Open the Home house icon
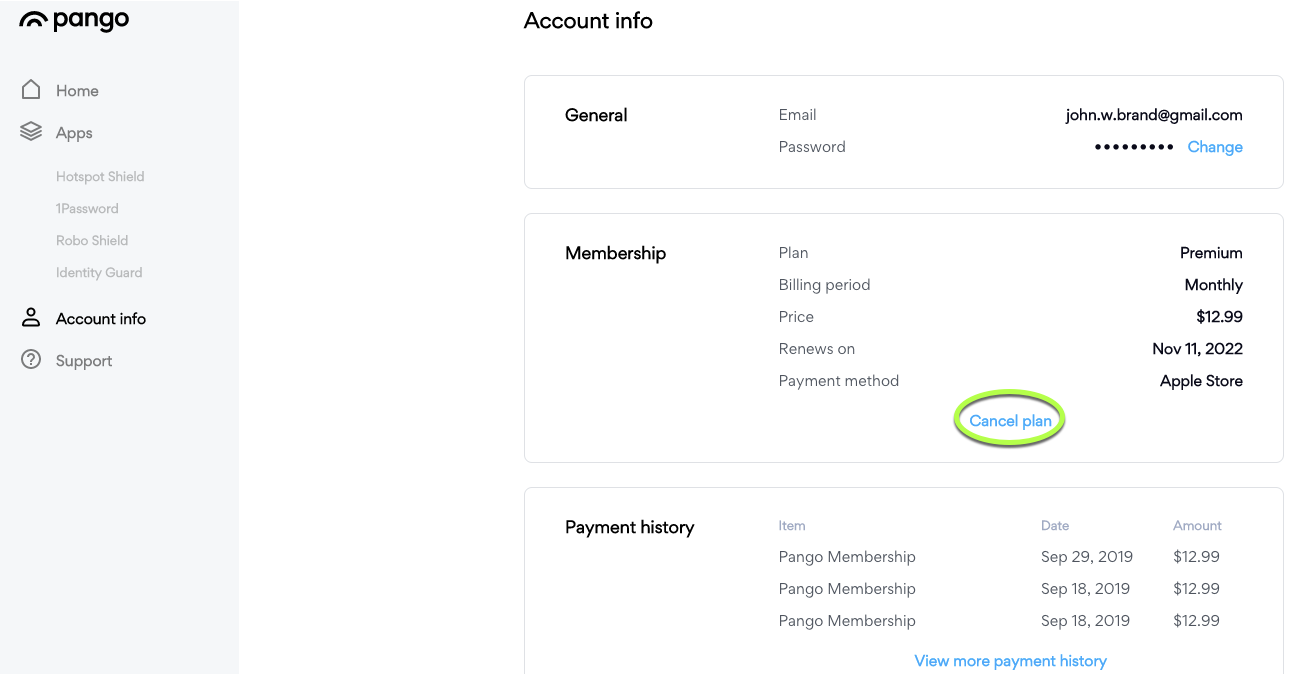The width and height of the screenshot is (1297, 674). 31,90
